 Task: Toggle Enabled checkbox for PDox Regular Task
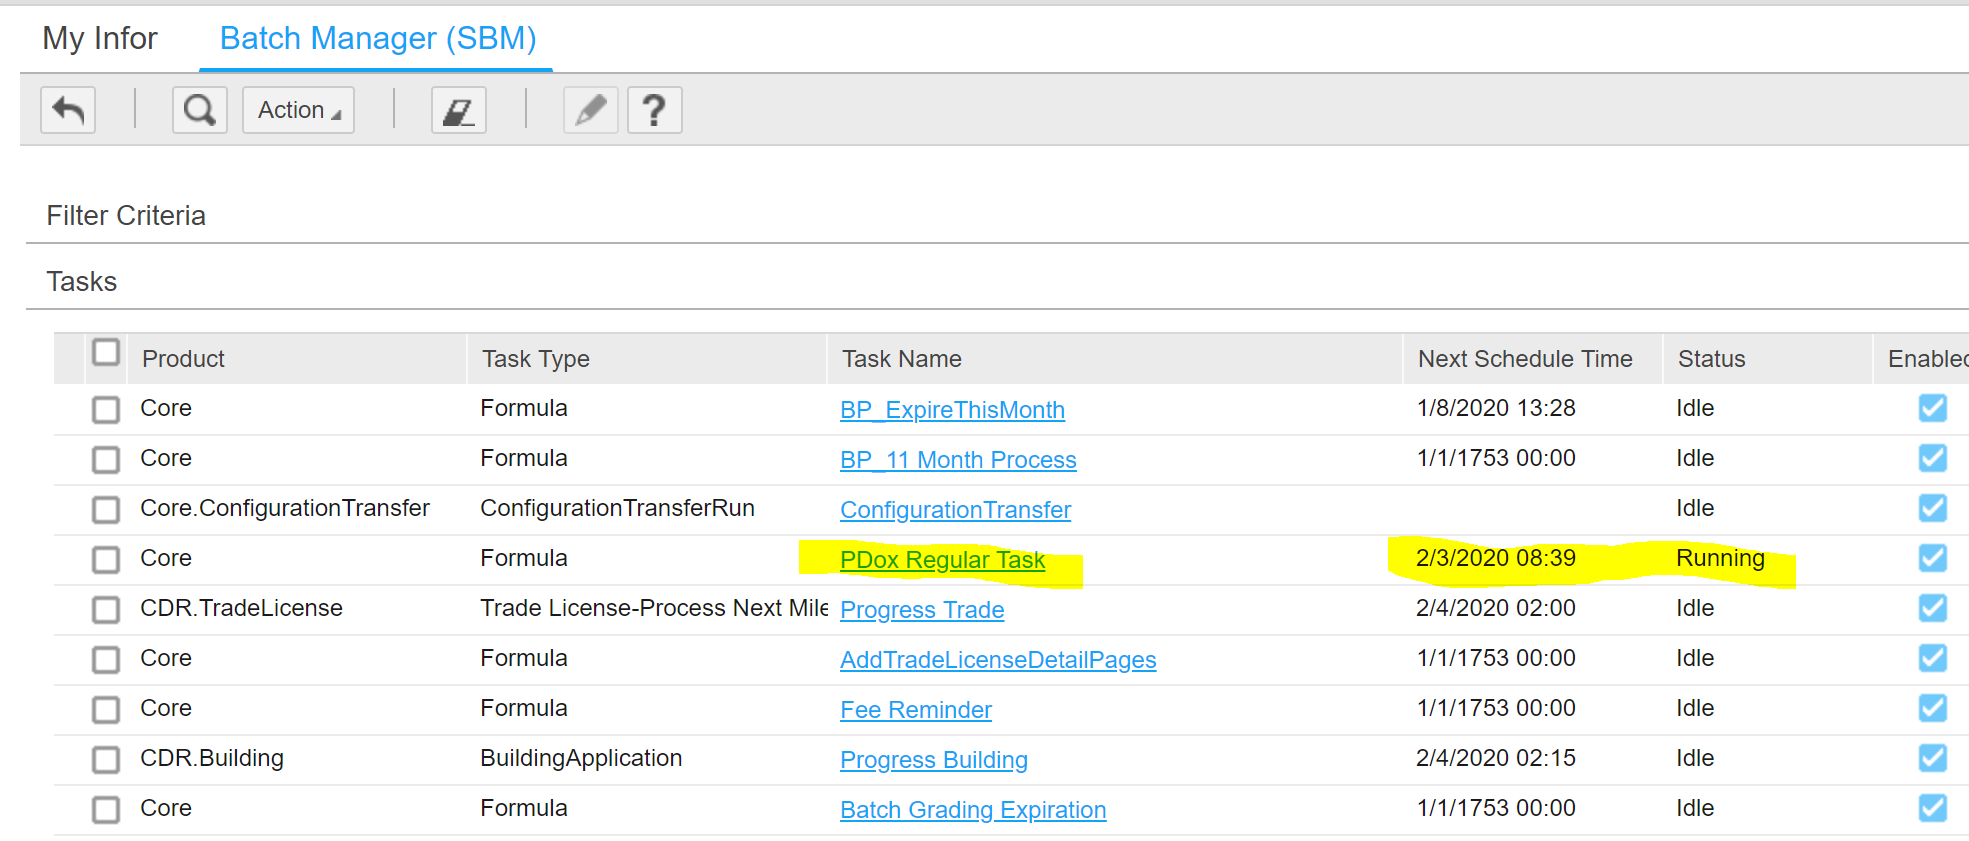click(1933, 558)
